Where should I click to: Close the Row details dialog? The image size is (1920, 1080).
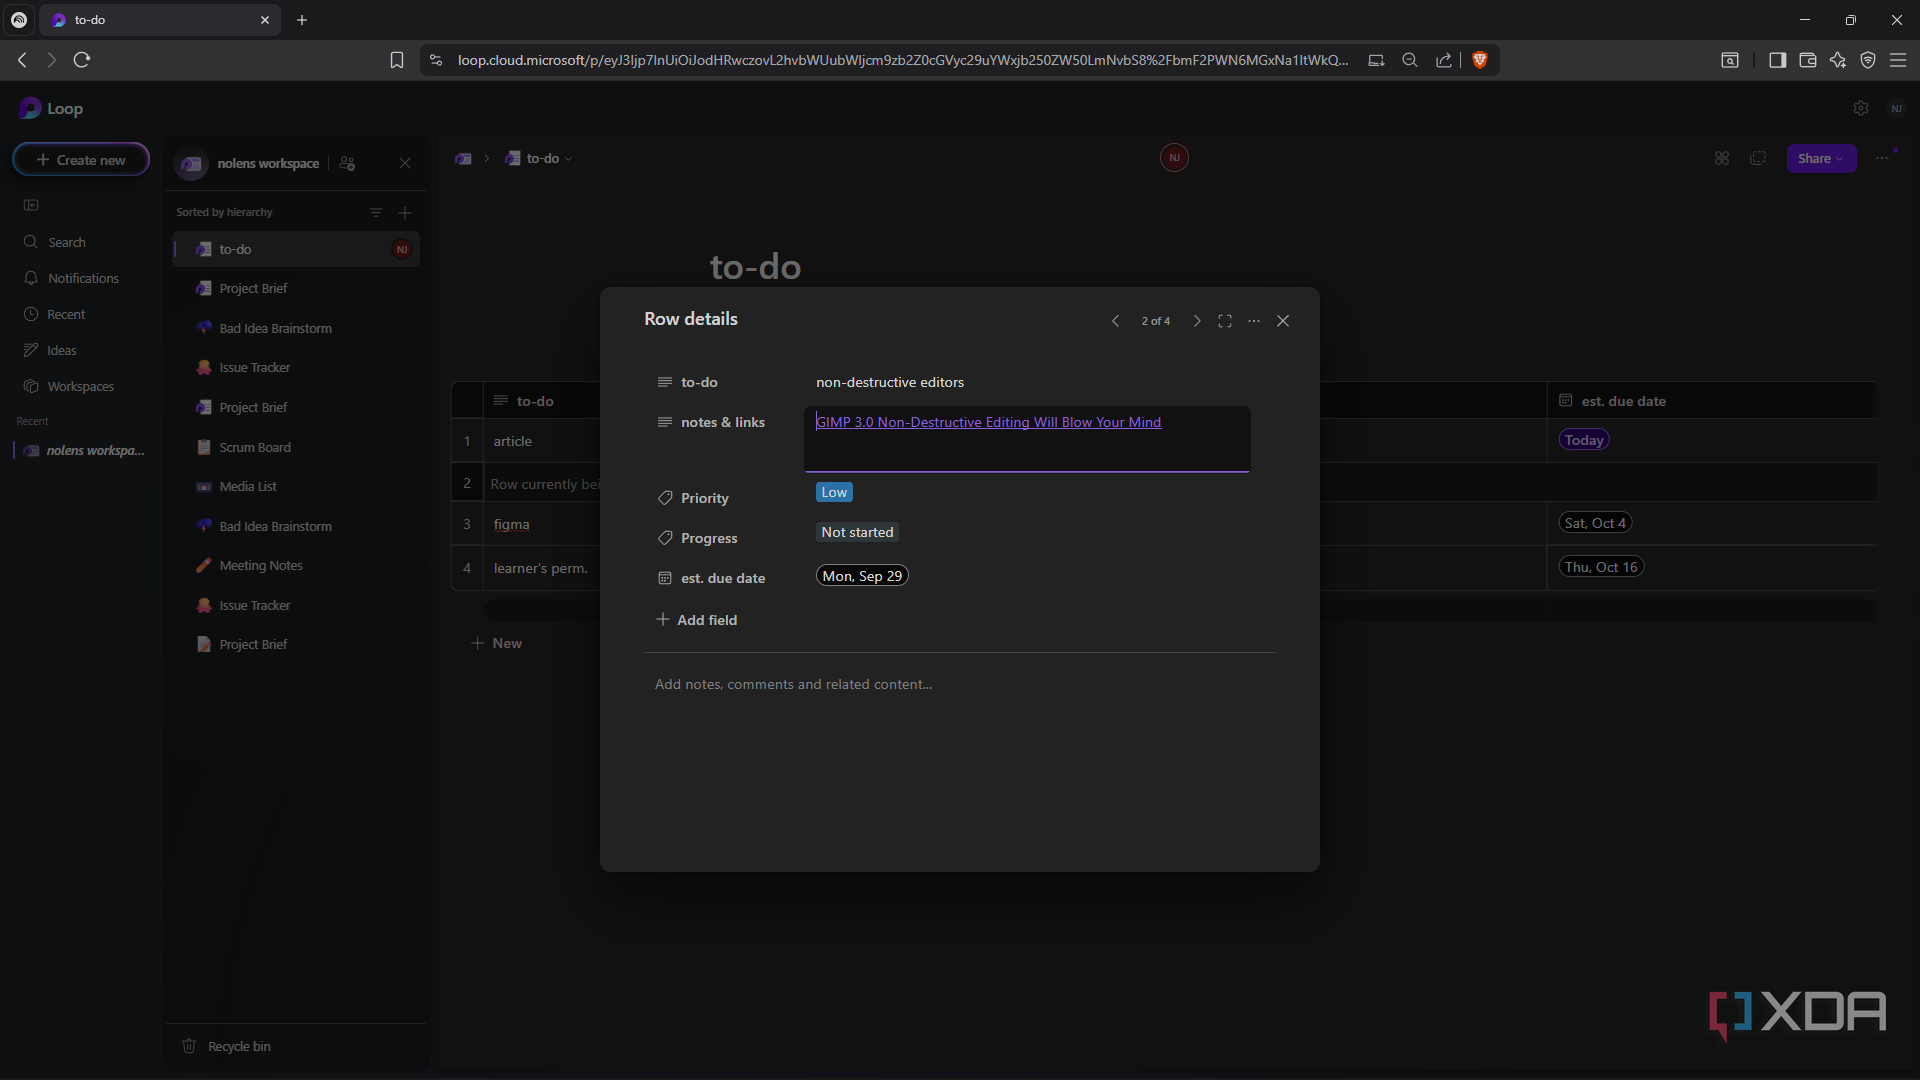pos(1283,321)
